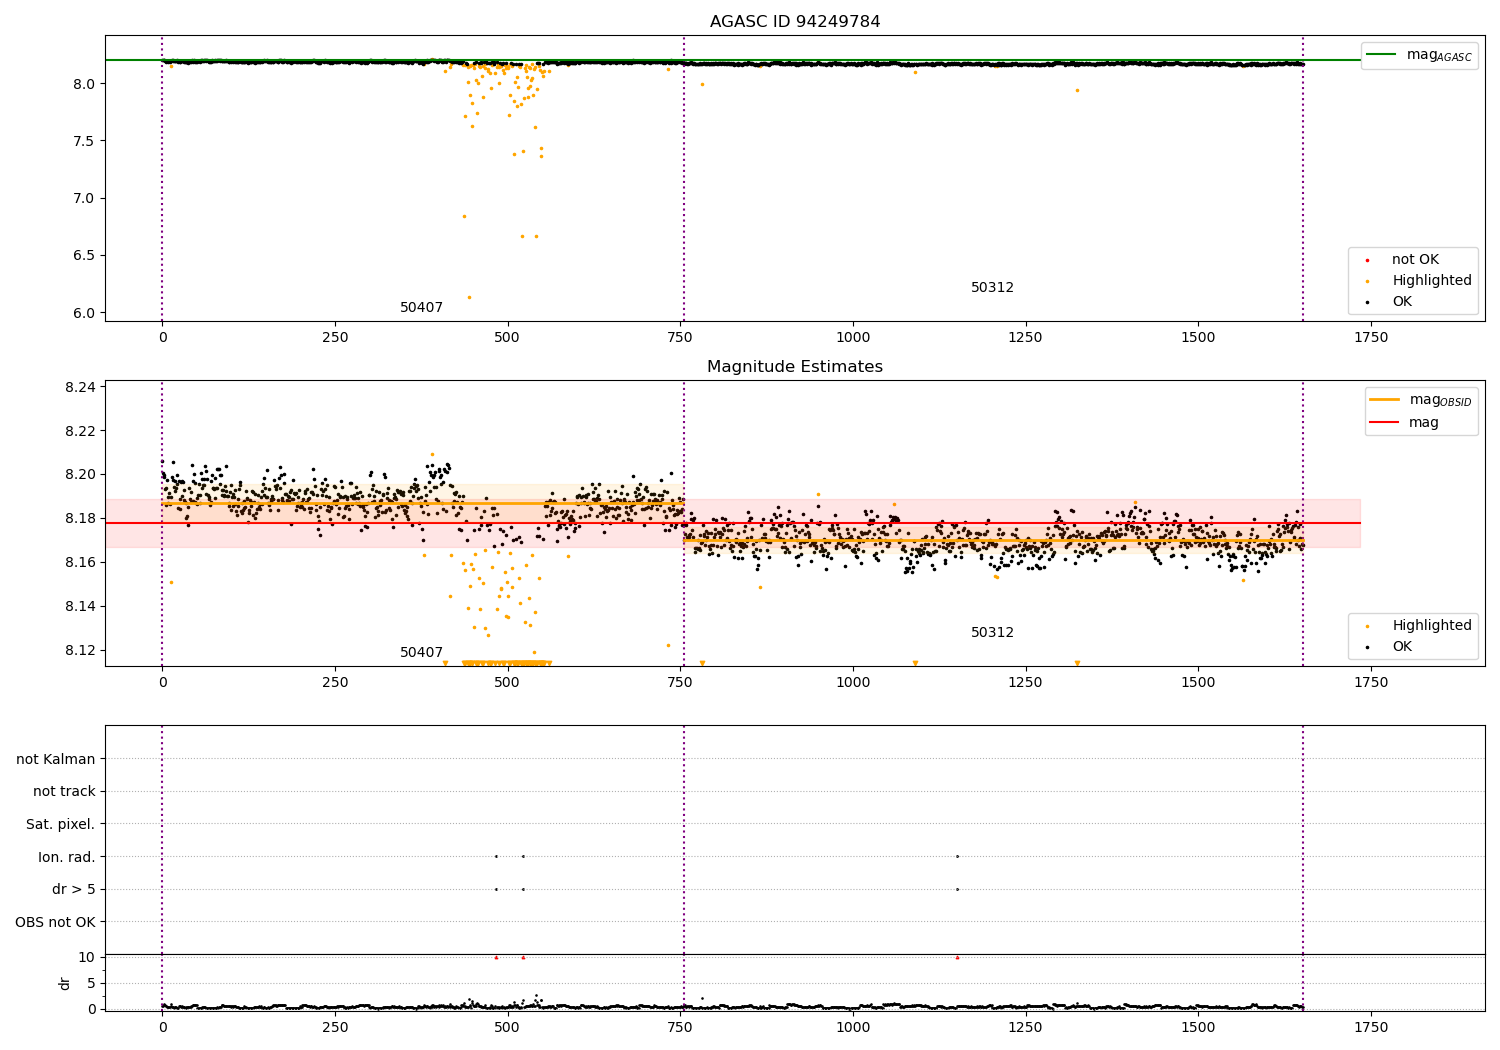Select the 8.20 y-axis tick label
The image size is (1500, 1050).
[x=79, y=475]
